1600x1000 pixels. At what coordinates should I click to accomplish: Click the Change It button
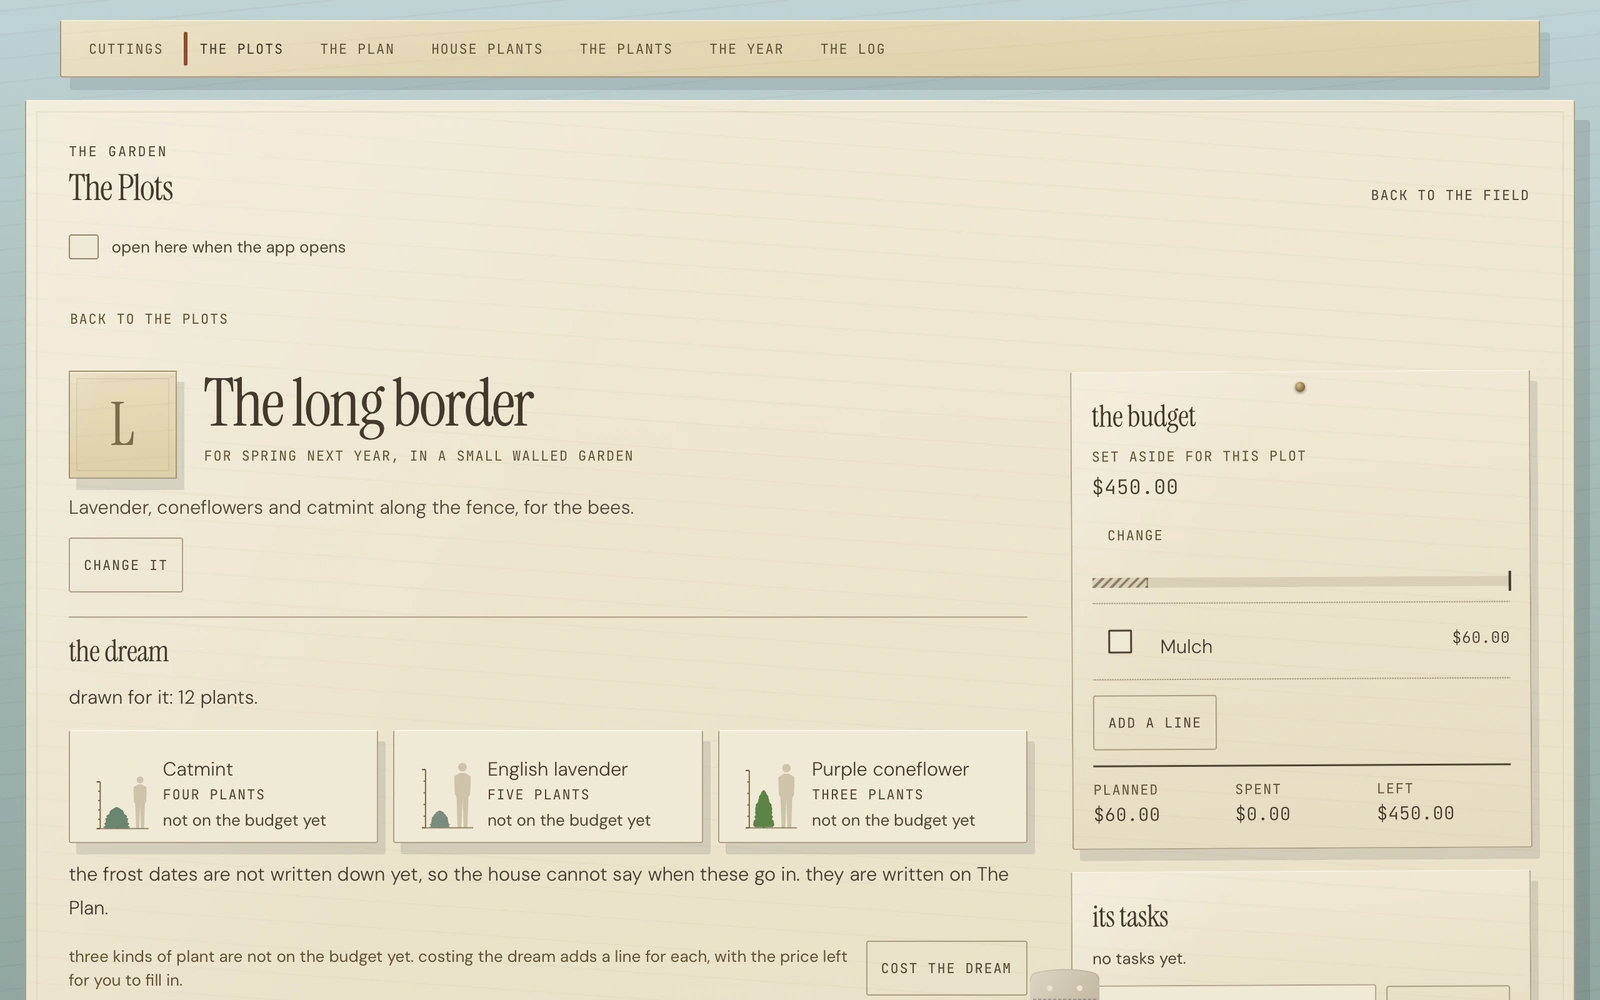[126, 565]
